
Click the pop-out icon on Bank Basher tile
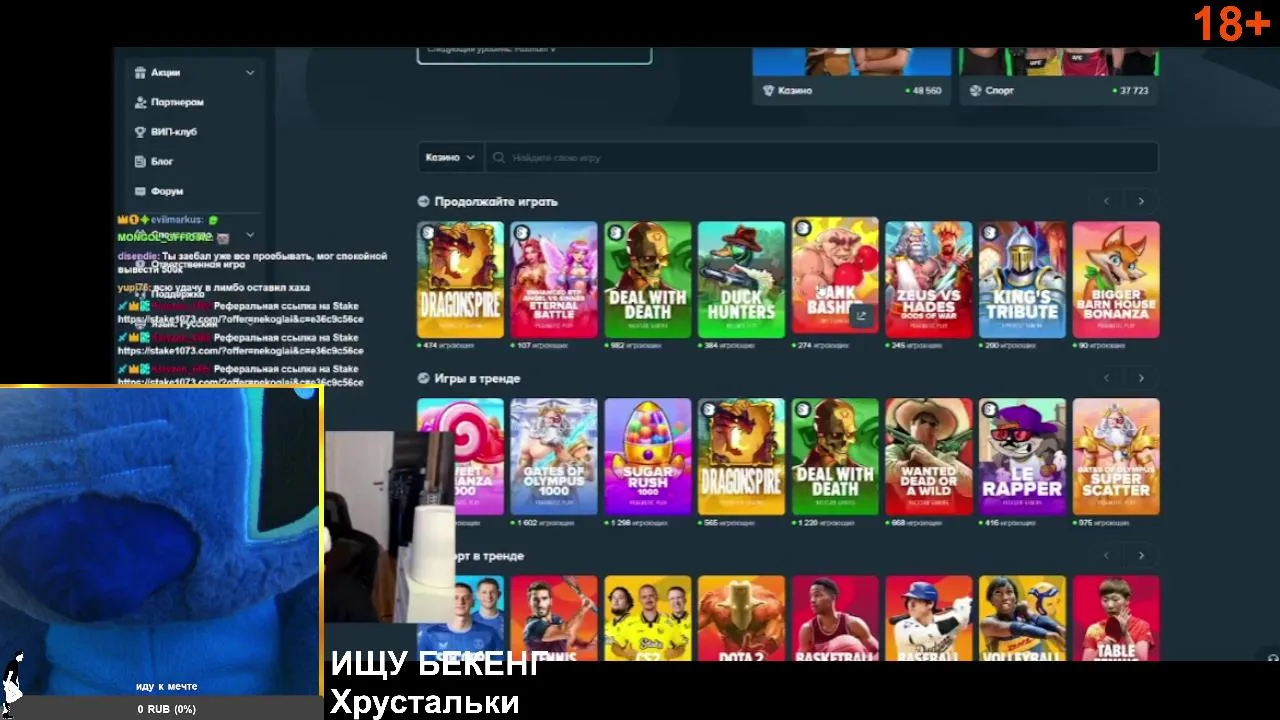click(860, 316)
